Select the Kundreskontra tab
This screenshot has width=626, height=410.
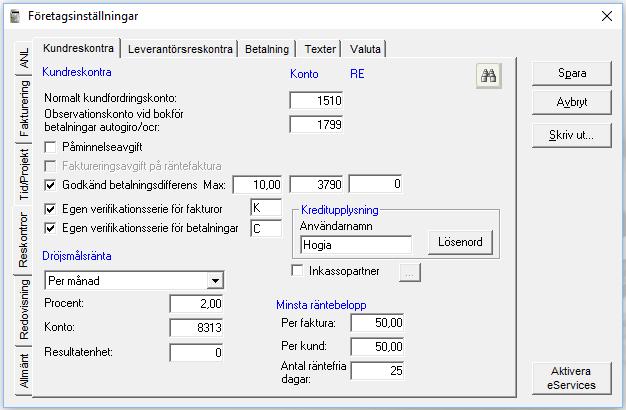tap(78, 48)
